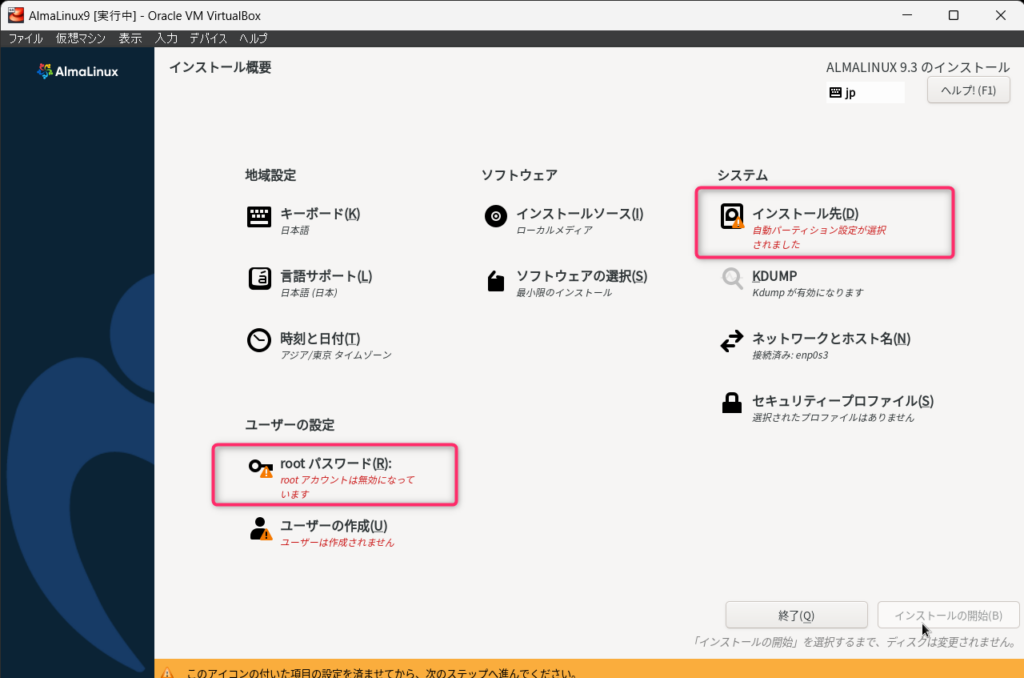Screen dimensions: 1024x678
Task: Select the disc icon for インストールソース
Action: pos(495,217)
